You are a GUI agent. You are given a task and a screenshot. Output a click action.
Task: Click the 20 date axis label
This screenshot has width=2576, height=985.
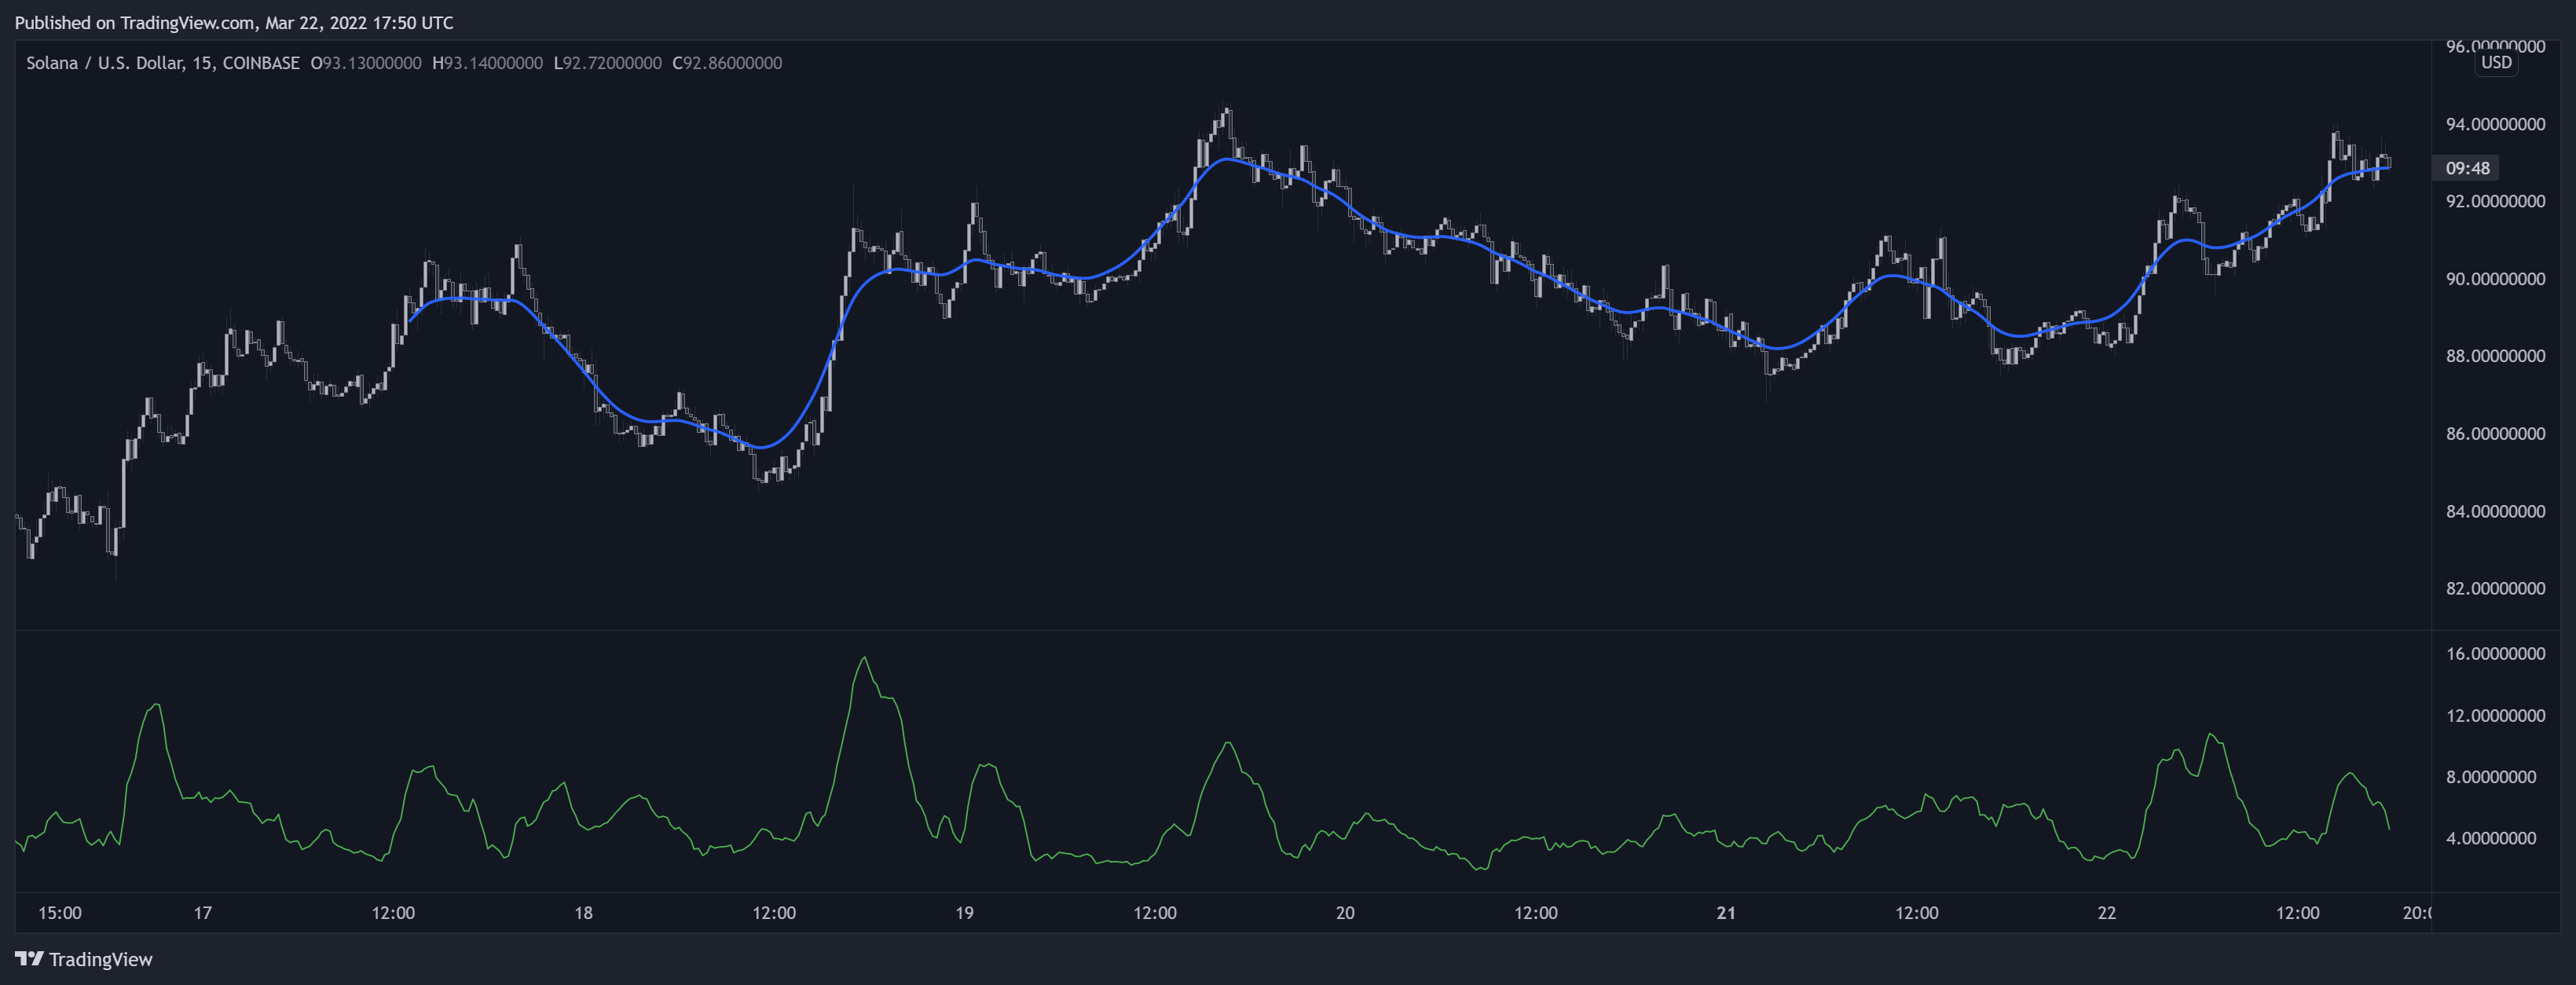pyautogui.click(x=1345, y=913)
